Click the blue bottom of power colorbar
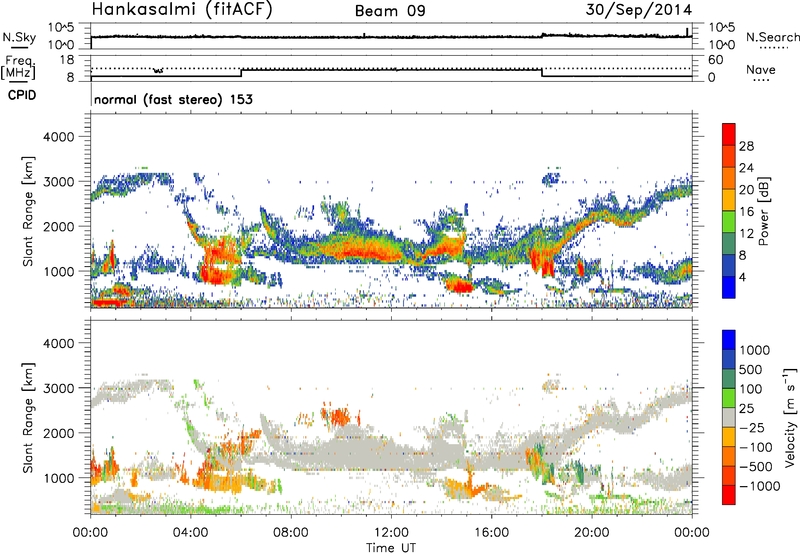Image resolution: width=800 pixels, height=554 pixels. [729, 287]
